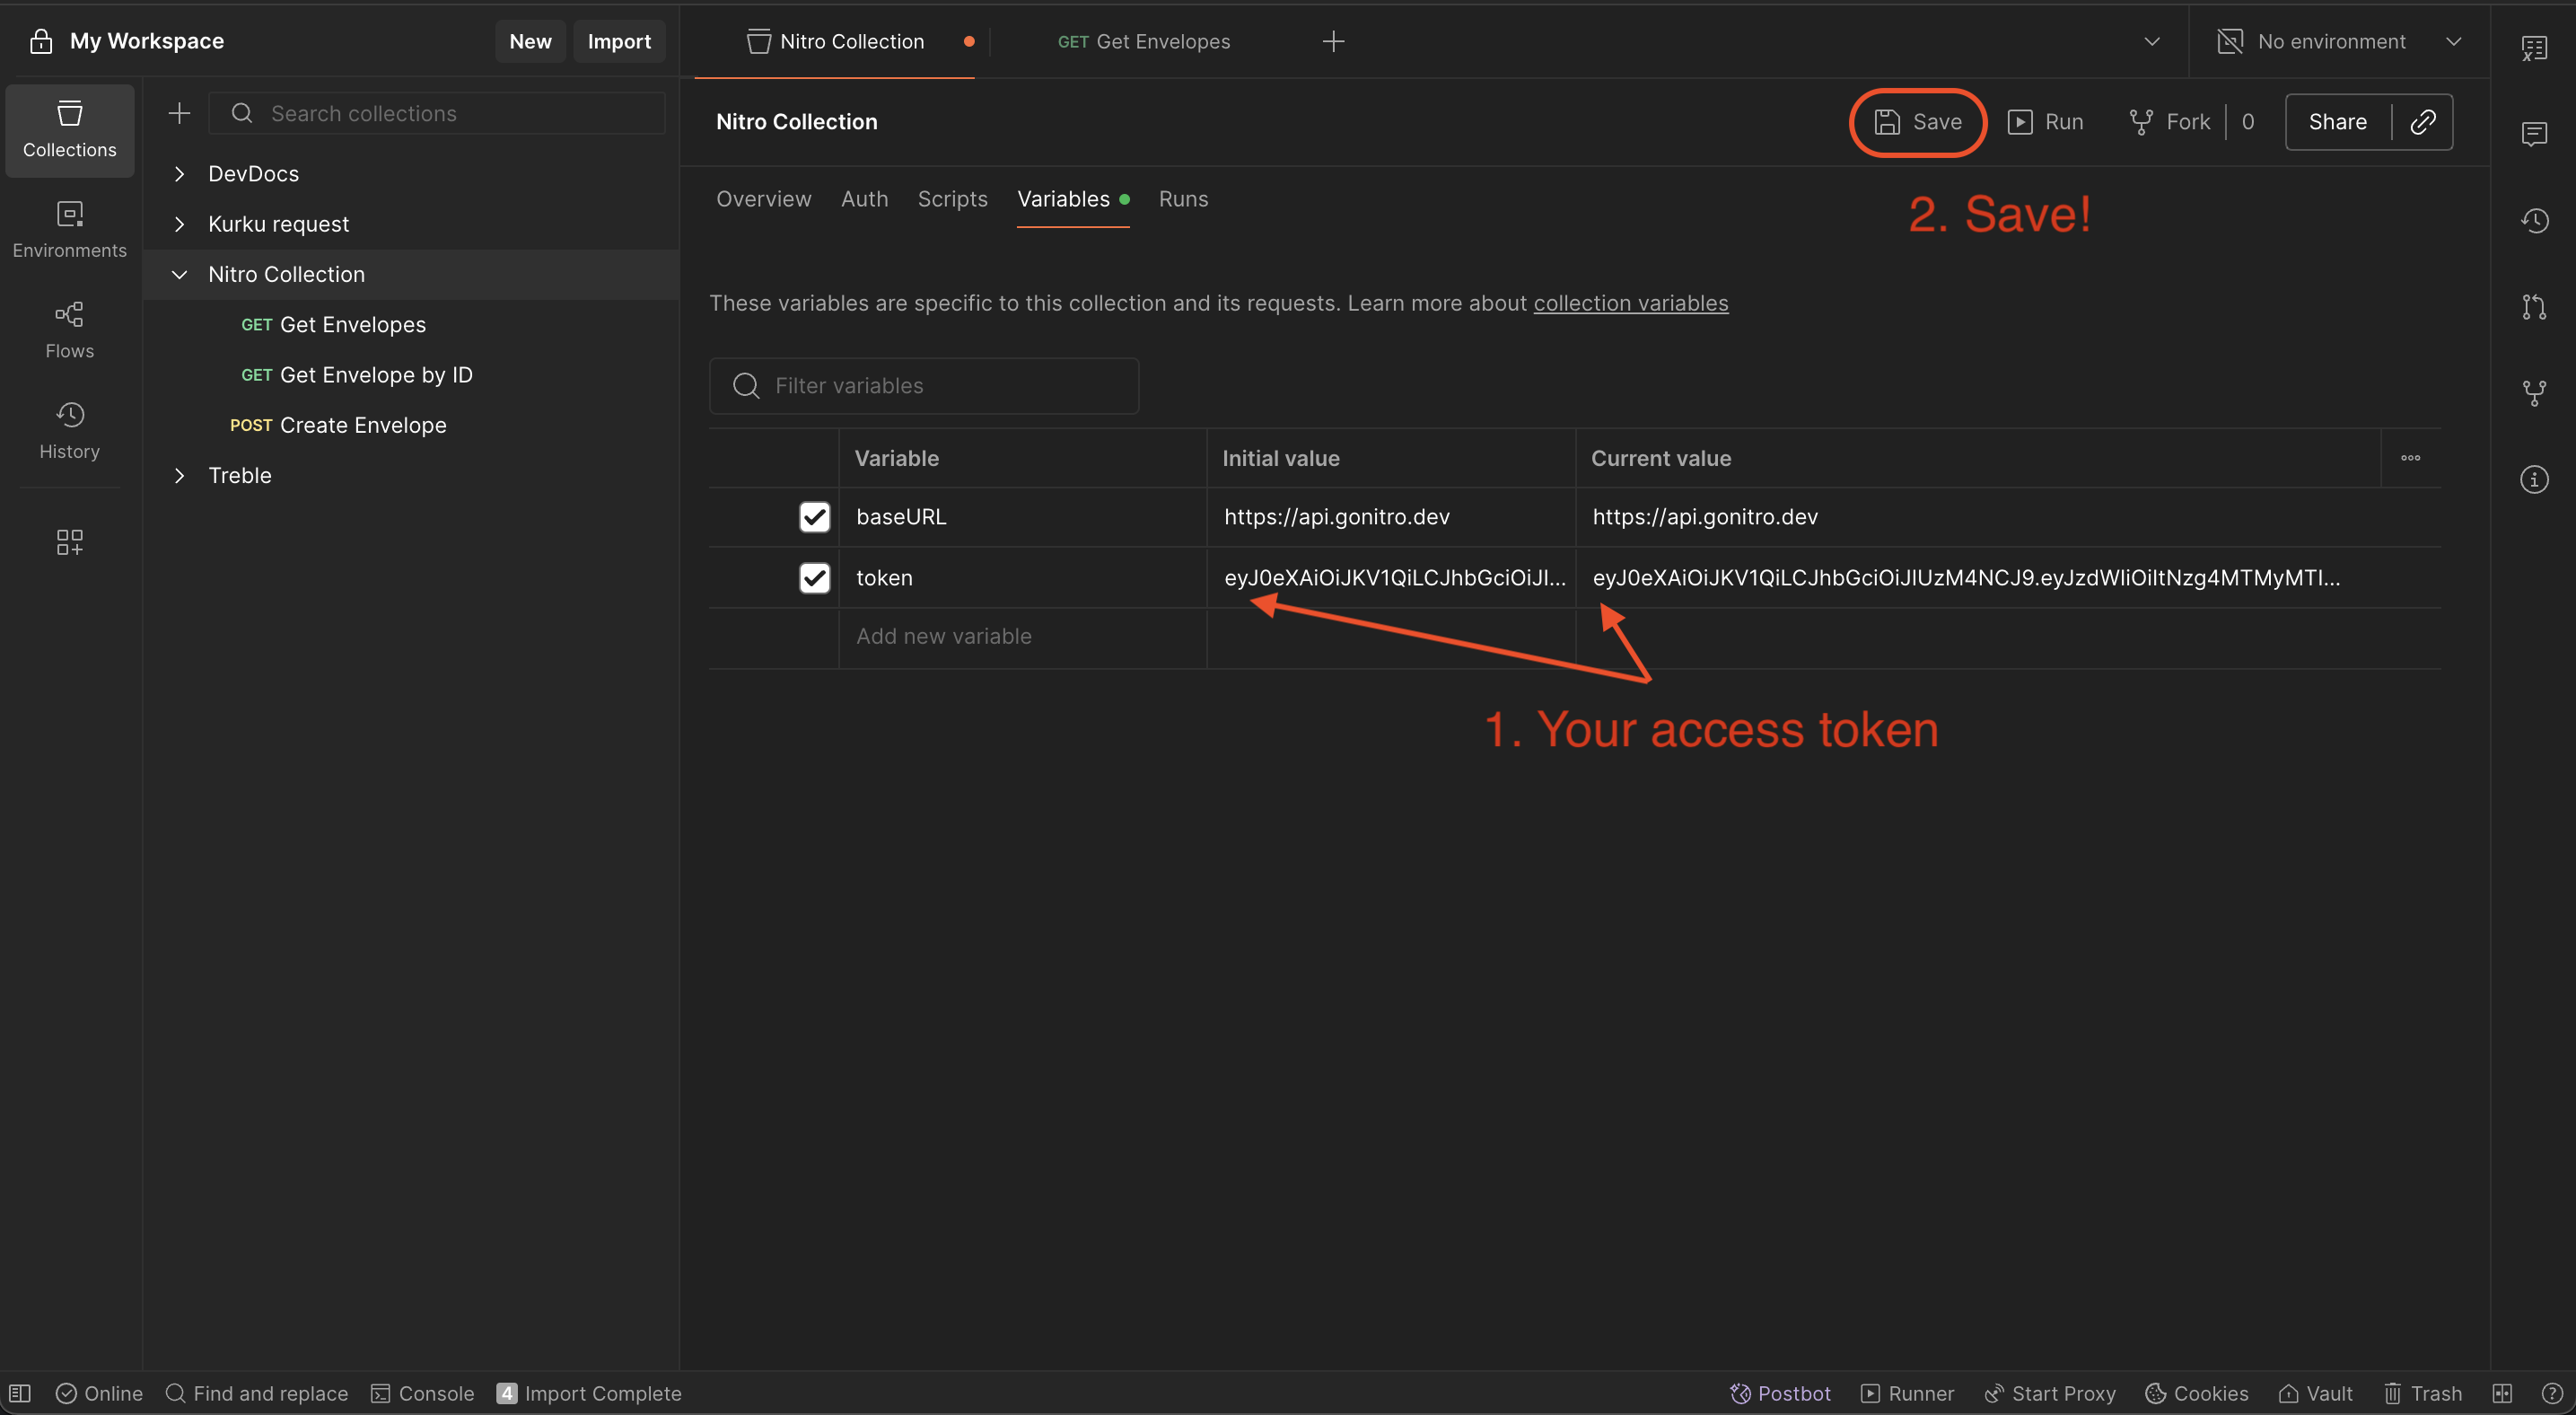Uncheck the baseURL variable checkbox

pos(814,517)
